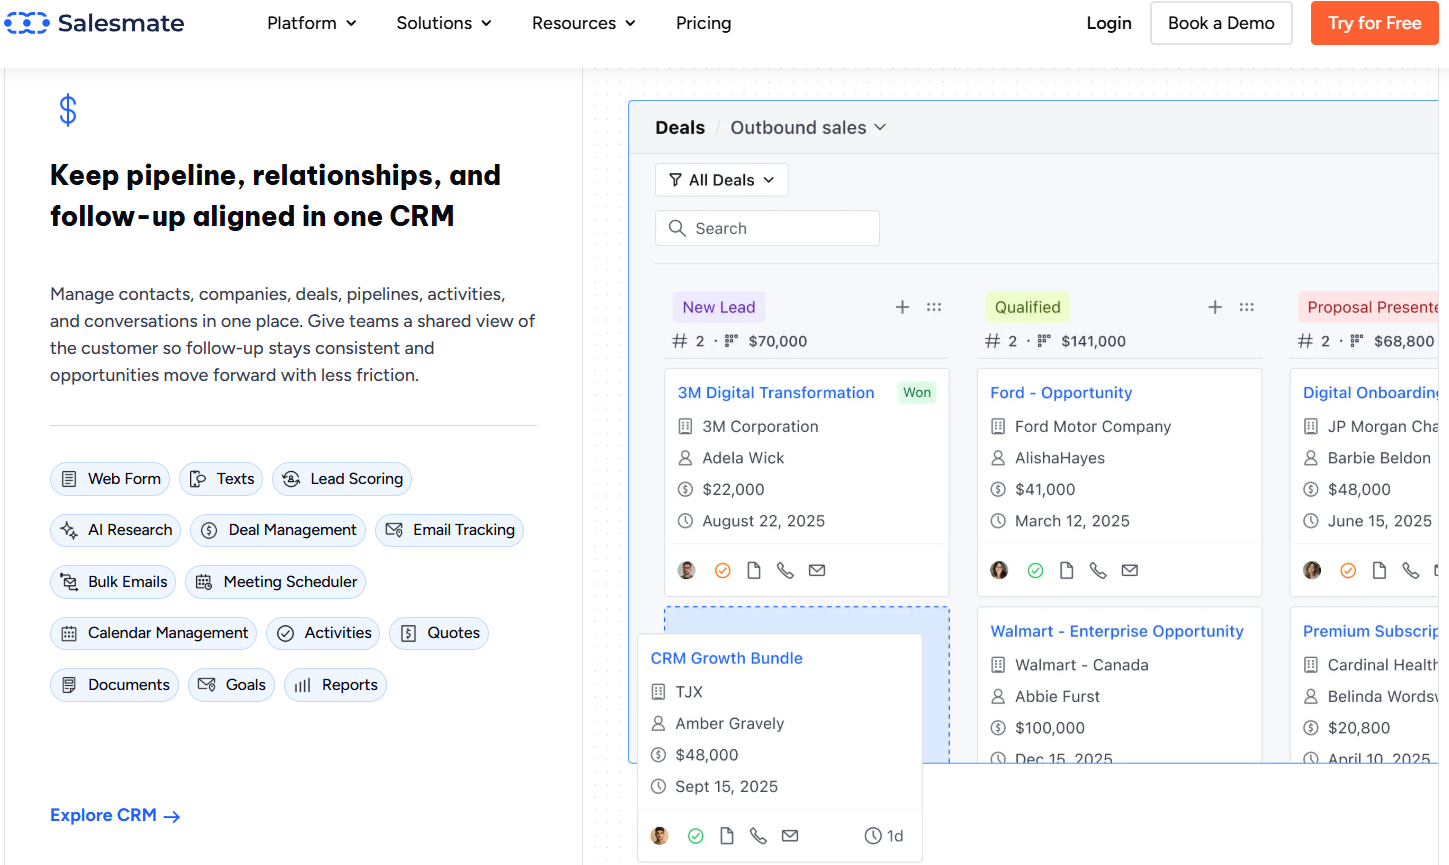
Task: Expand the Resources menu
Action: click(584, 23)
